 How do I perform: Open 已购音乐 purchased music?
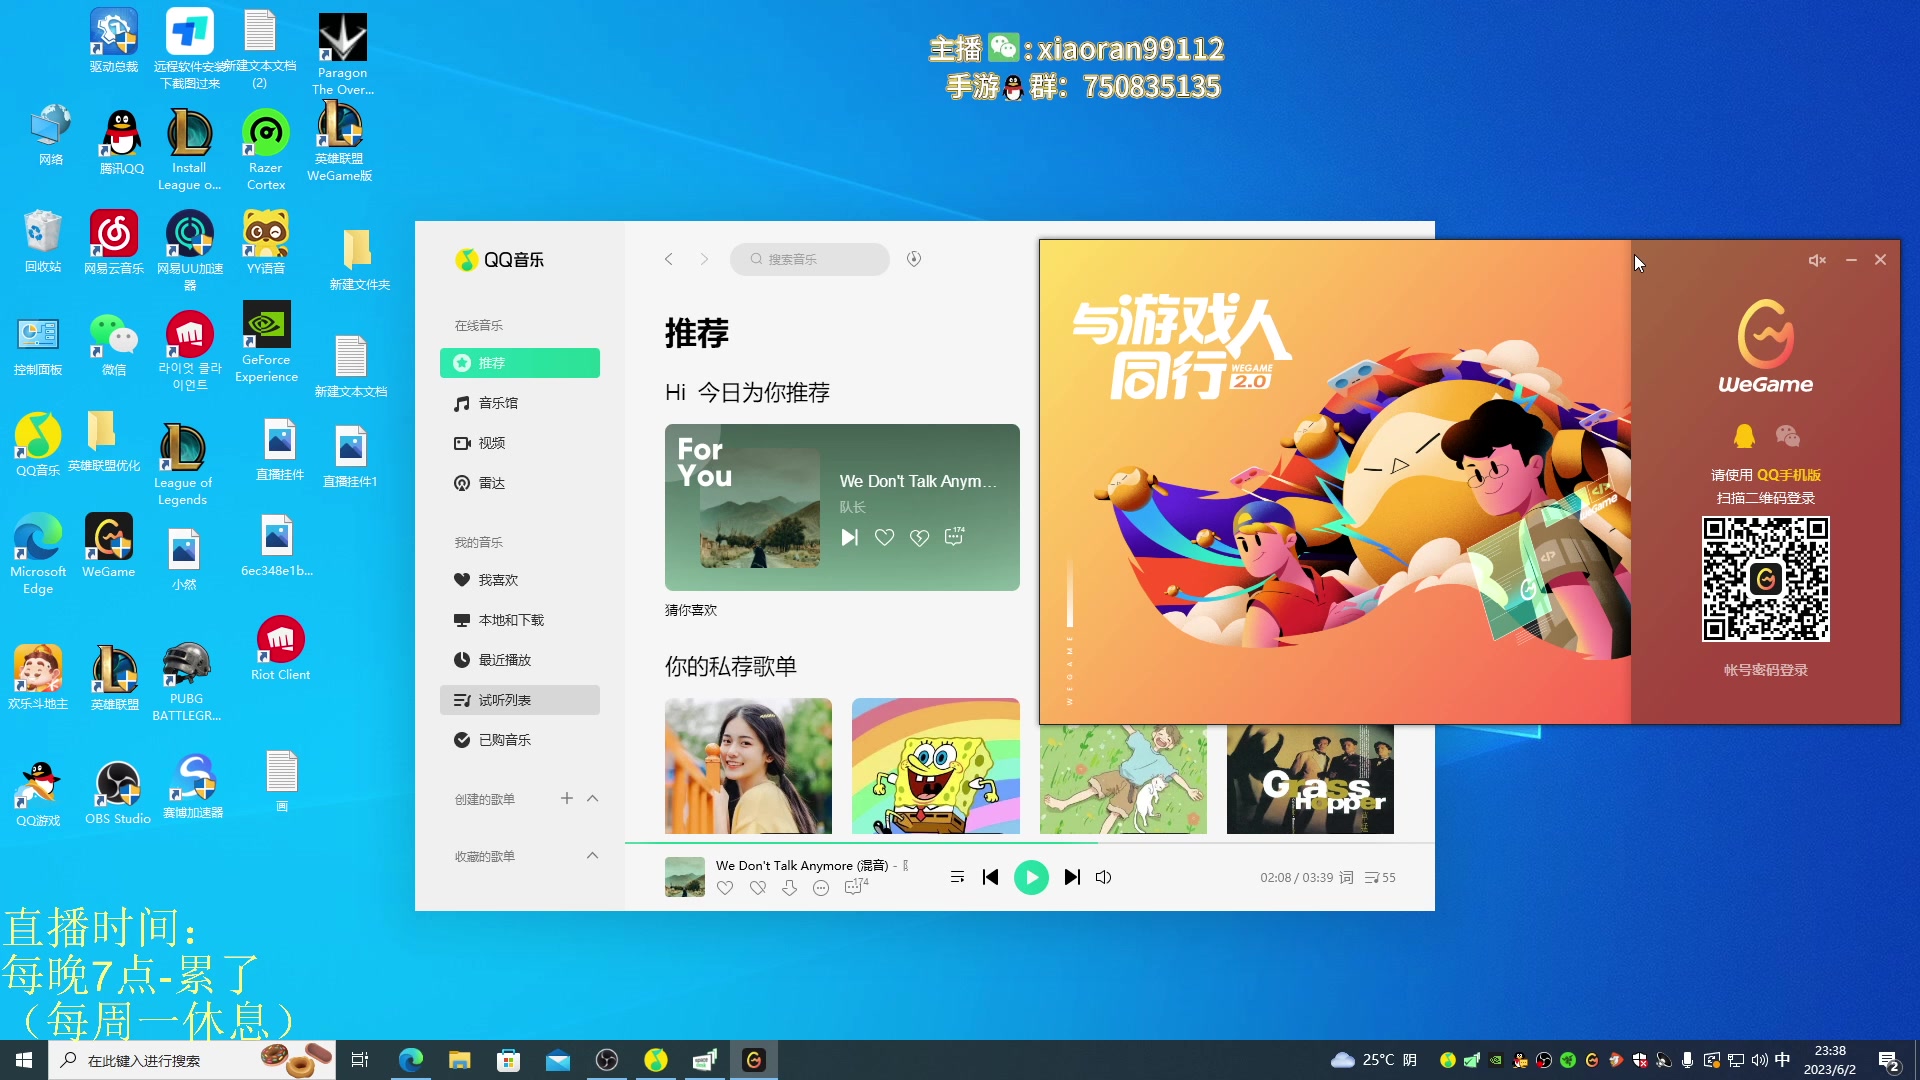tap(520, 740)
